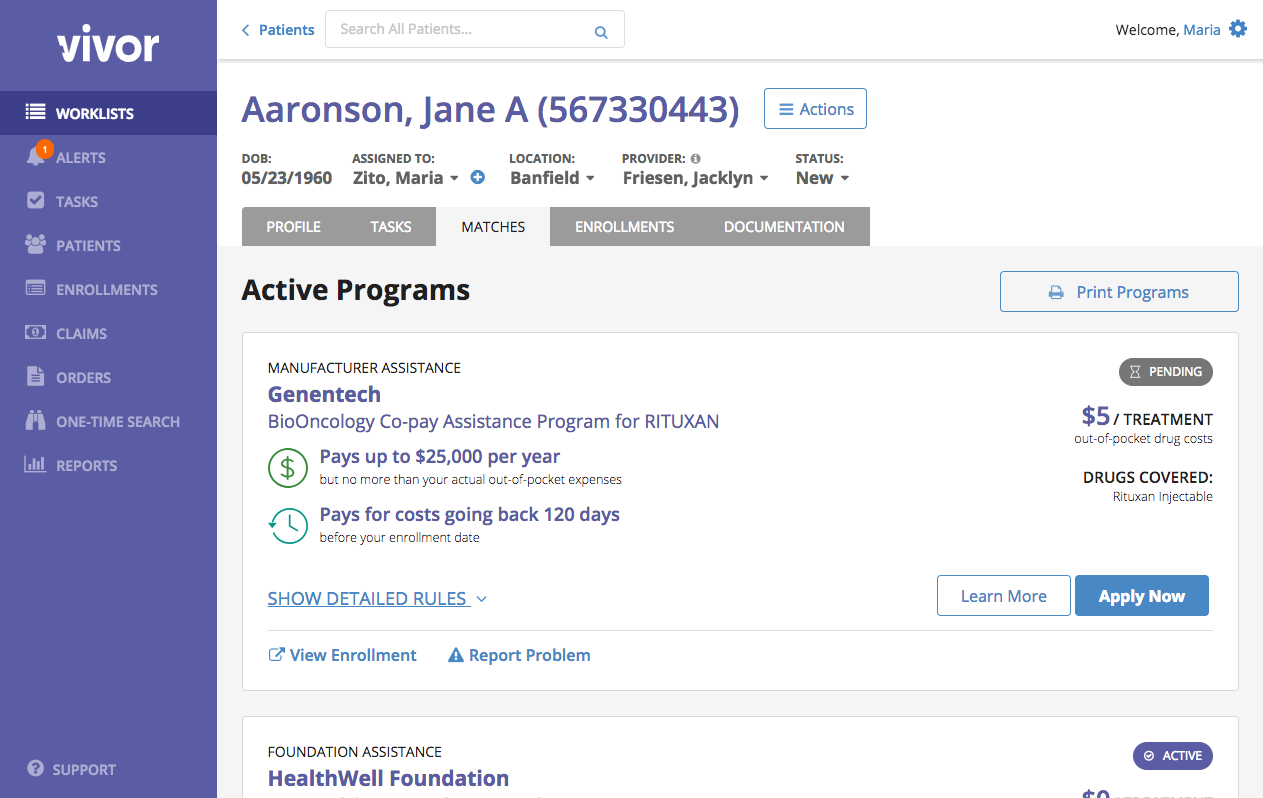This screenshot has width=1263, height=798.
Task: Click the Worklists list icon
Action: coord(35,112)
